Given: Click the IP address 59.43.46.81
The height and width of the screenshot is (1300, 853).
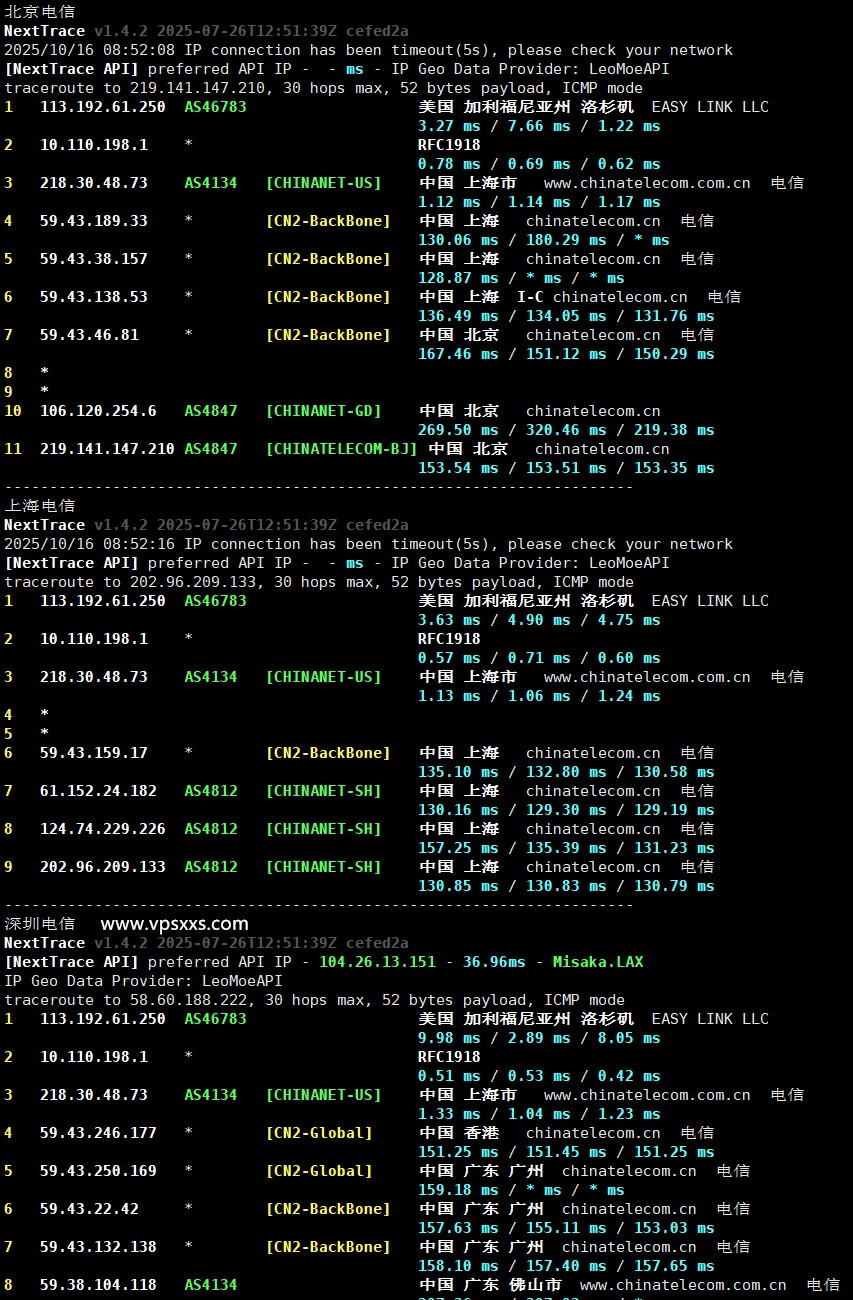Looking at the screenshot, I should click(89, 335).
